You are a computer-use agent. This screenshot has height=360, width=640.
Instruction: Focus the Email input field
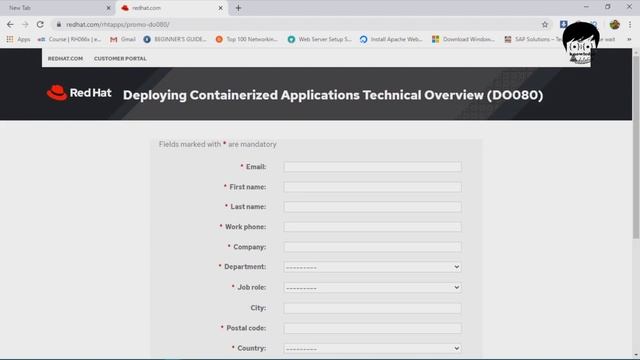pyautogui.click(x=373, y=167)
